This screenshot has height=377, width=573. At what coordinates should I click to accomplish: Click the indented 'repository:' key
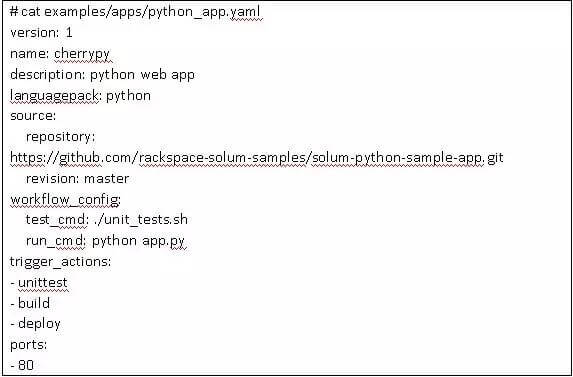[x=60, y=137]
